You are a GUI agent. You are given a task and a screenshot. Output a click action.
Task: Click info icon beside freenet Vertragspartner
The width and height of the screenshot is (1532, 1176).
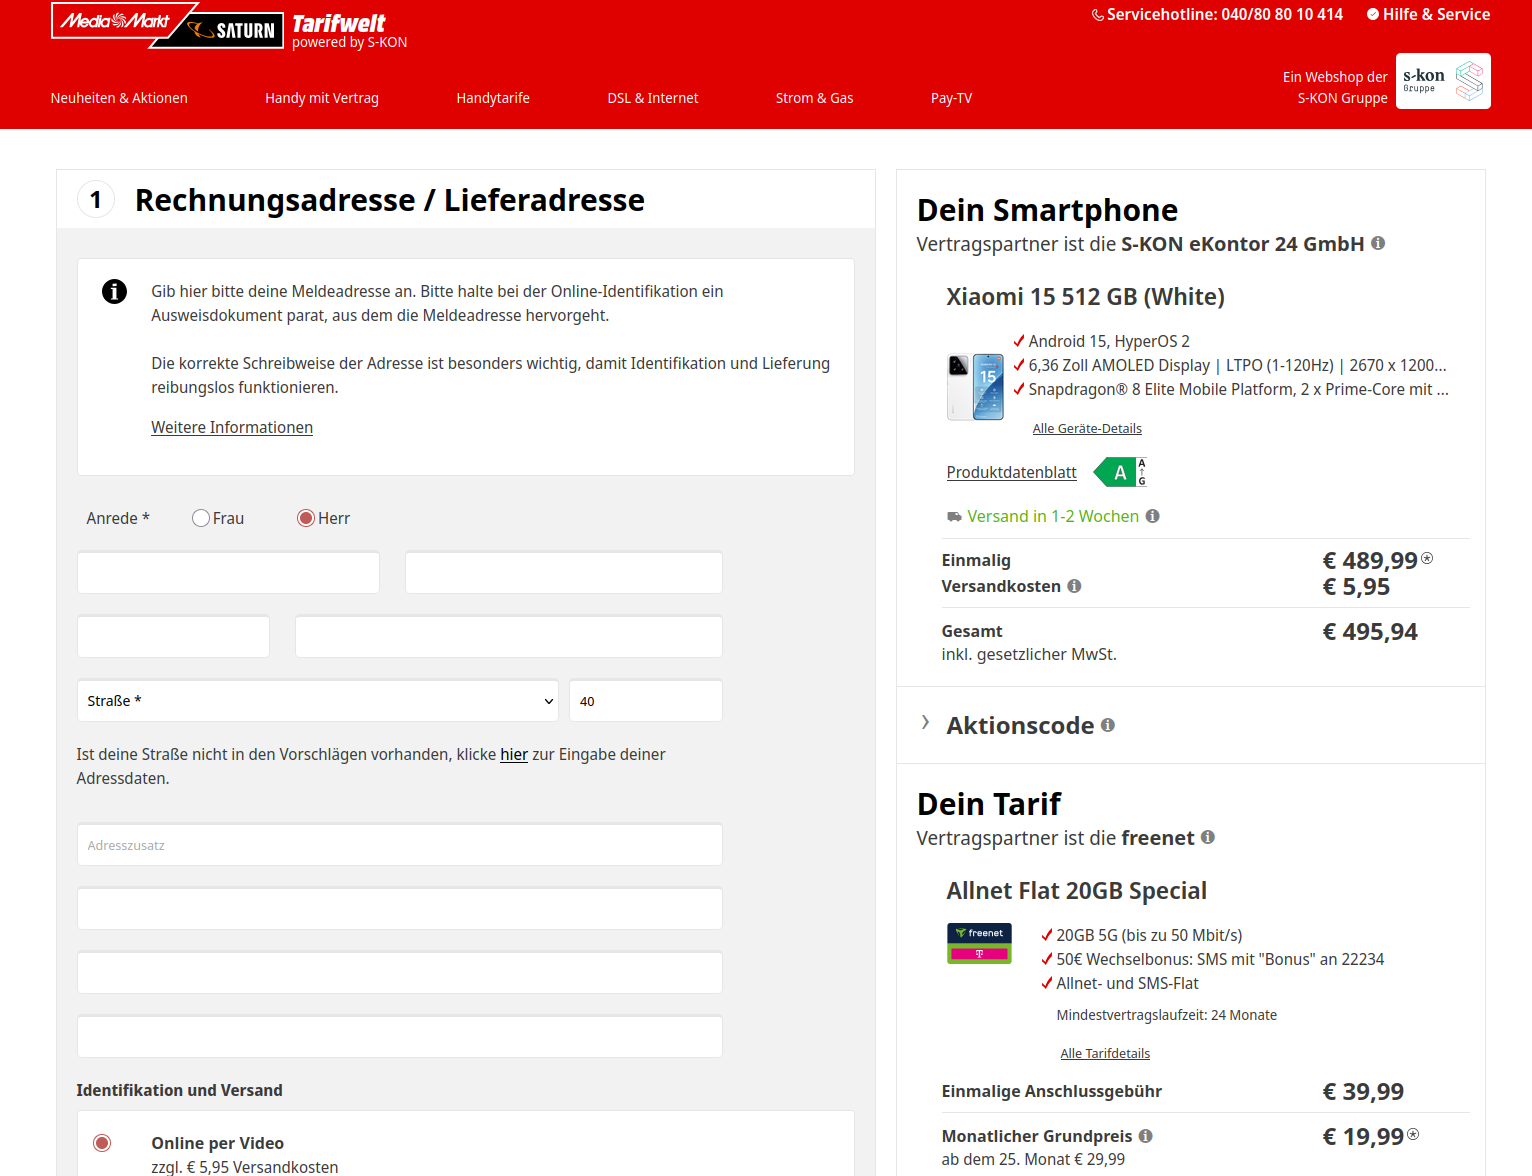pos(1208,837)
